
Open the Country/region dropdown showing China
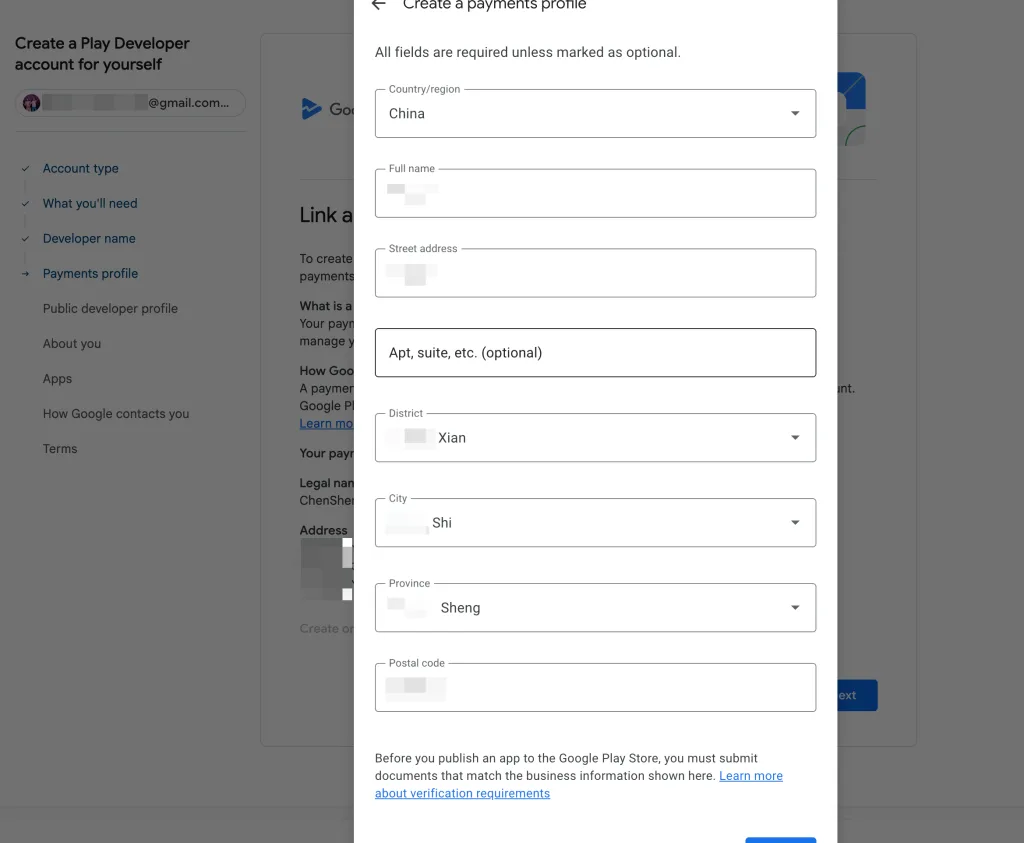(x=595, y=114)
